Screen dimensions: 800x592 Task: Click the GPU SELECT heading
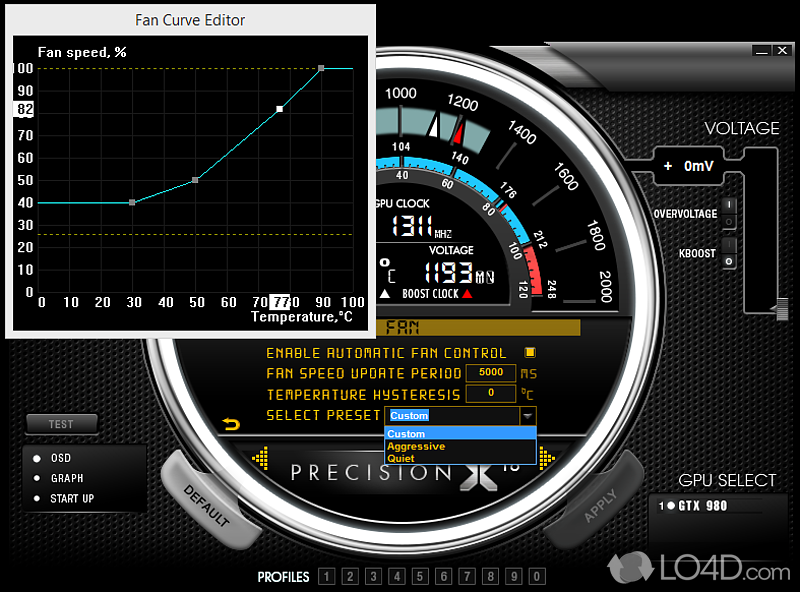(x=727, y=480)
